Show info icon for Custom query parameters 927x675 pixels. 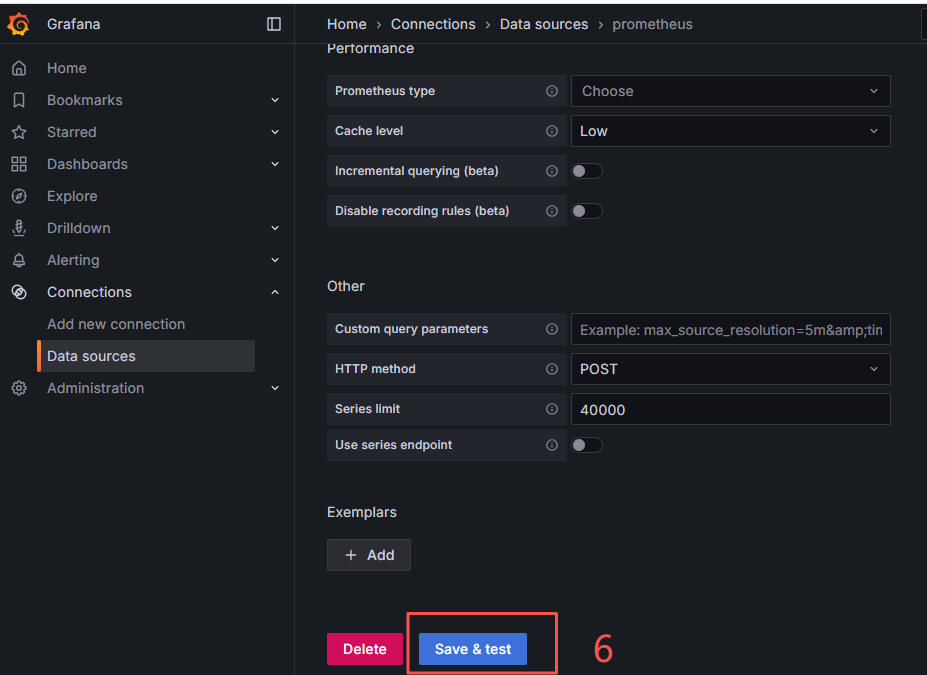point(552,329)
